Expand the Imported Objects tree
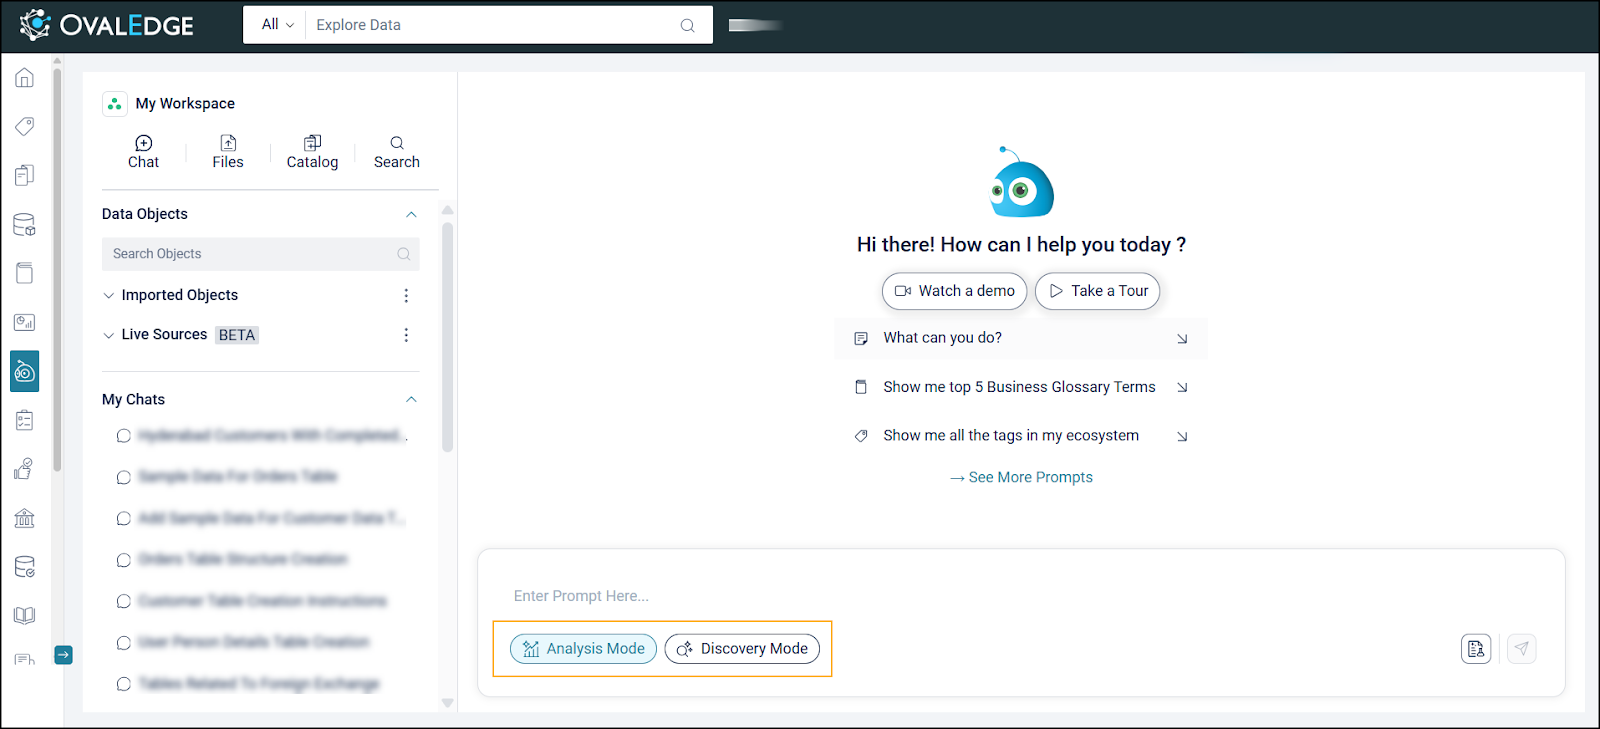The height and width of the screenshot is (729, 1600). tap(109, 296)
